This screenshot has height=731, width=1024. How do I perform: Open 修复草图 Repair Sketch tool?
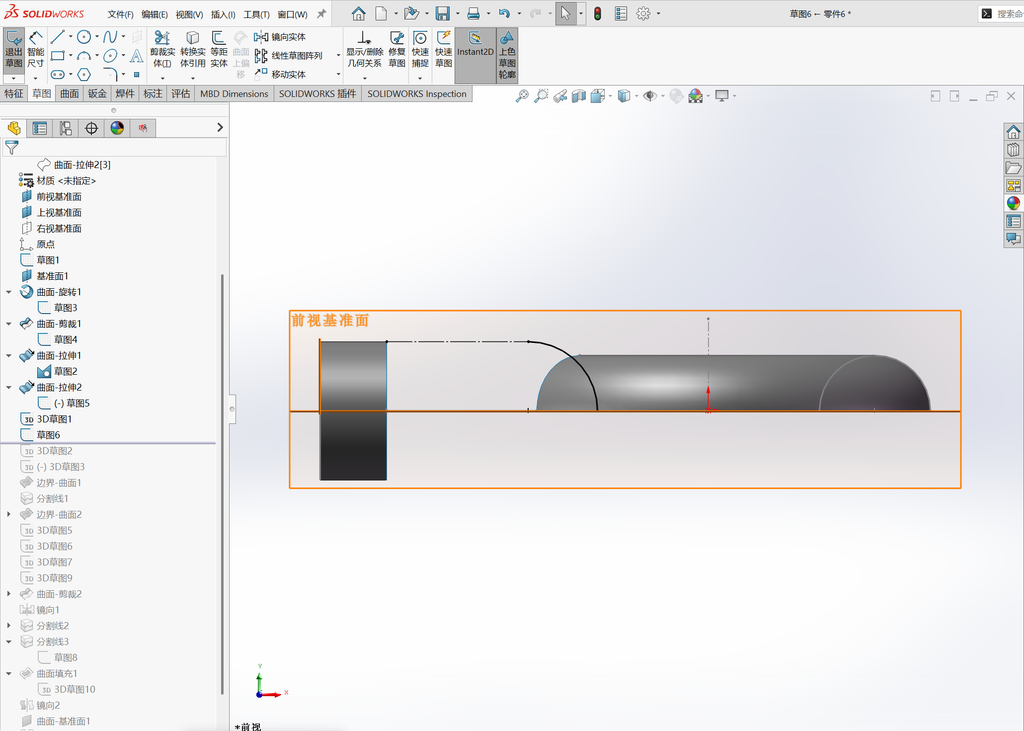(396, 50)
